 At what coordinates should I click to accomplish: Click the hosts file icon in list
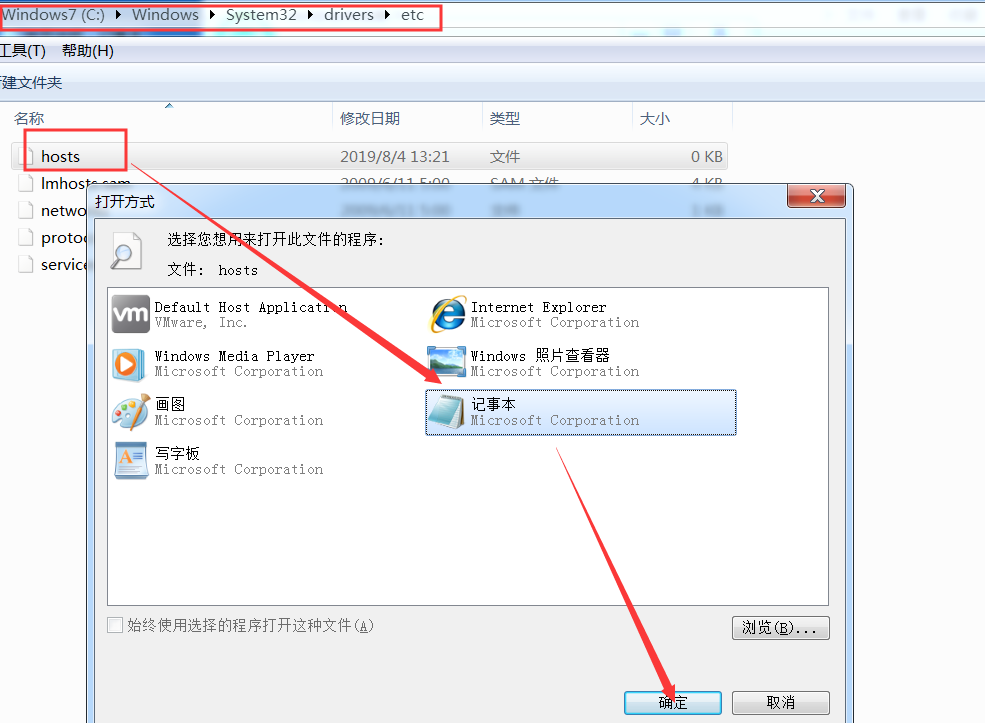click(x=26, y=156)
